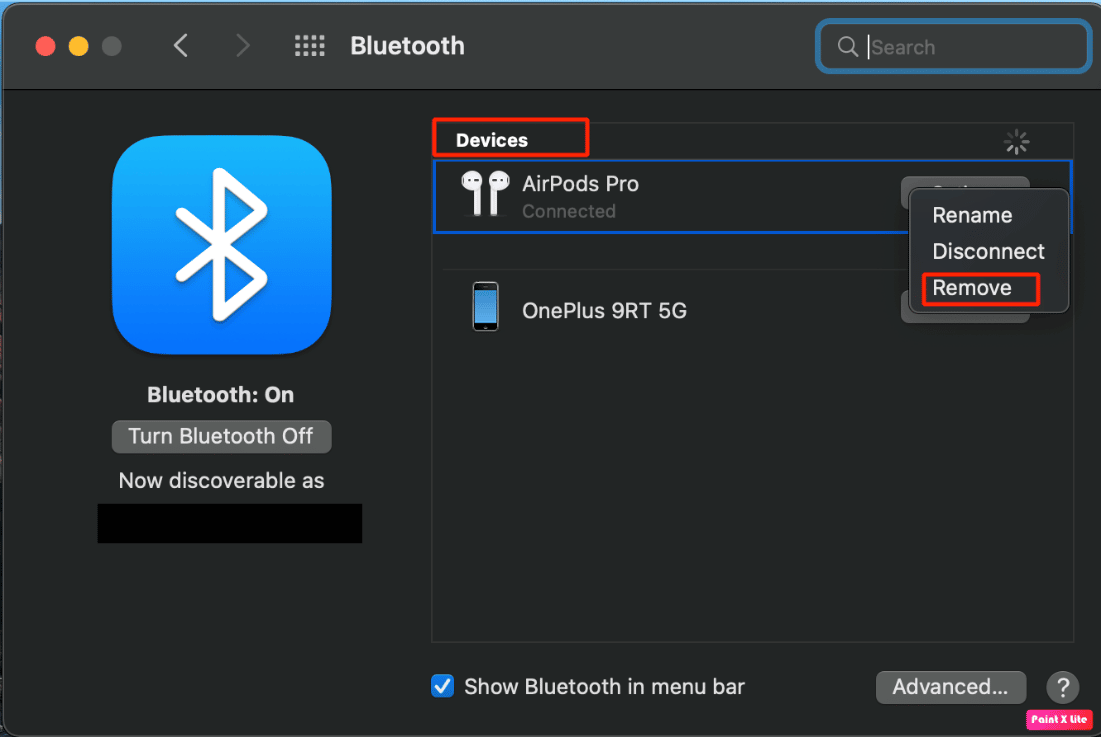Choose Rename from the context menu
The height and width of the screenshot is (737, 1101).
972,215
